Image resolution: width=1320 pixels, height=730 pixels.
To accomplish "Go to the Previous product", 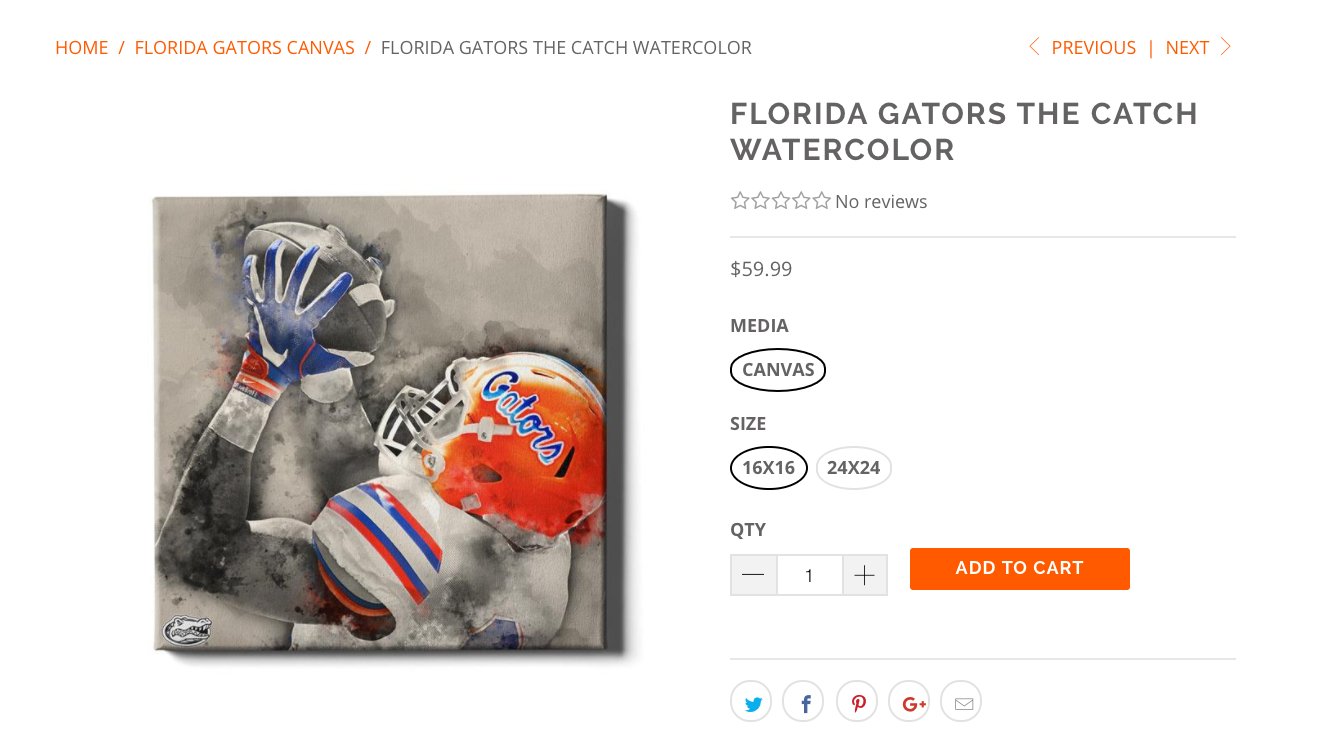I will tap(1082, 48).
